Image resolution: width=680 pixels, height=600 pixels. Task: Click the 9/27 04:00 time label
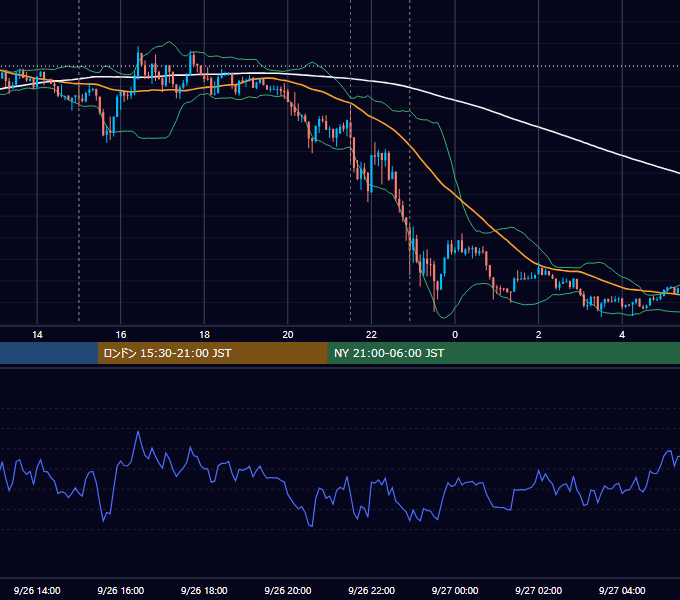click(622, 590)
